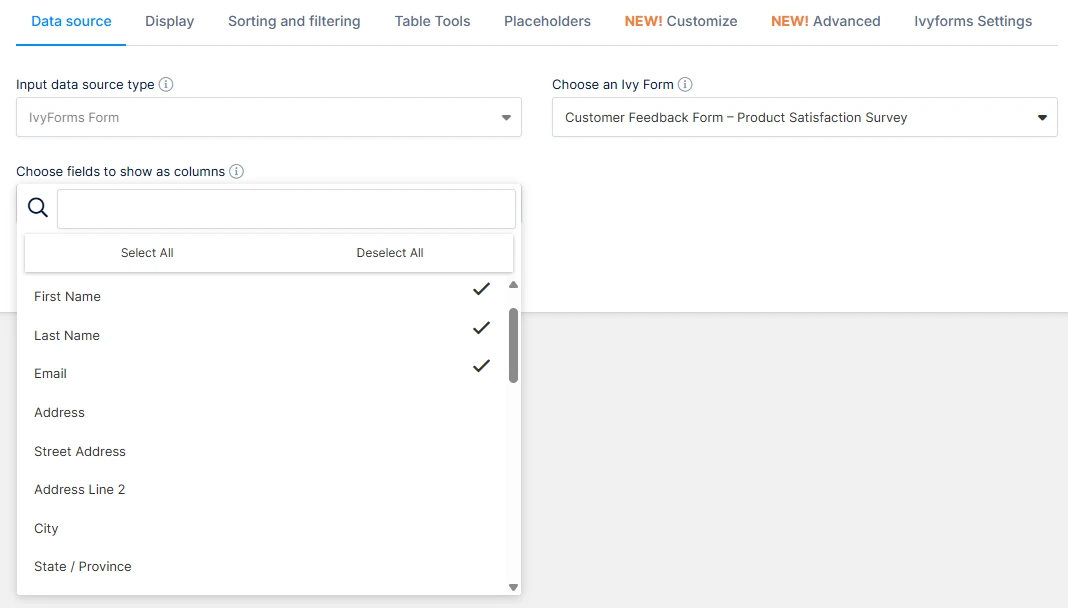The height and width of the screenshot is (608, 1068).
Task: Select the City field as a column
Action: click(x=200, y=528)
